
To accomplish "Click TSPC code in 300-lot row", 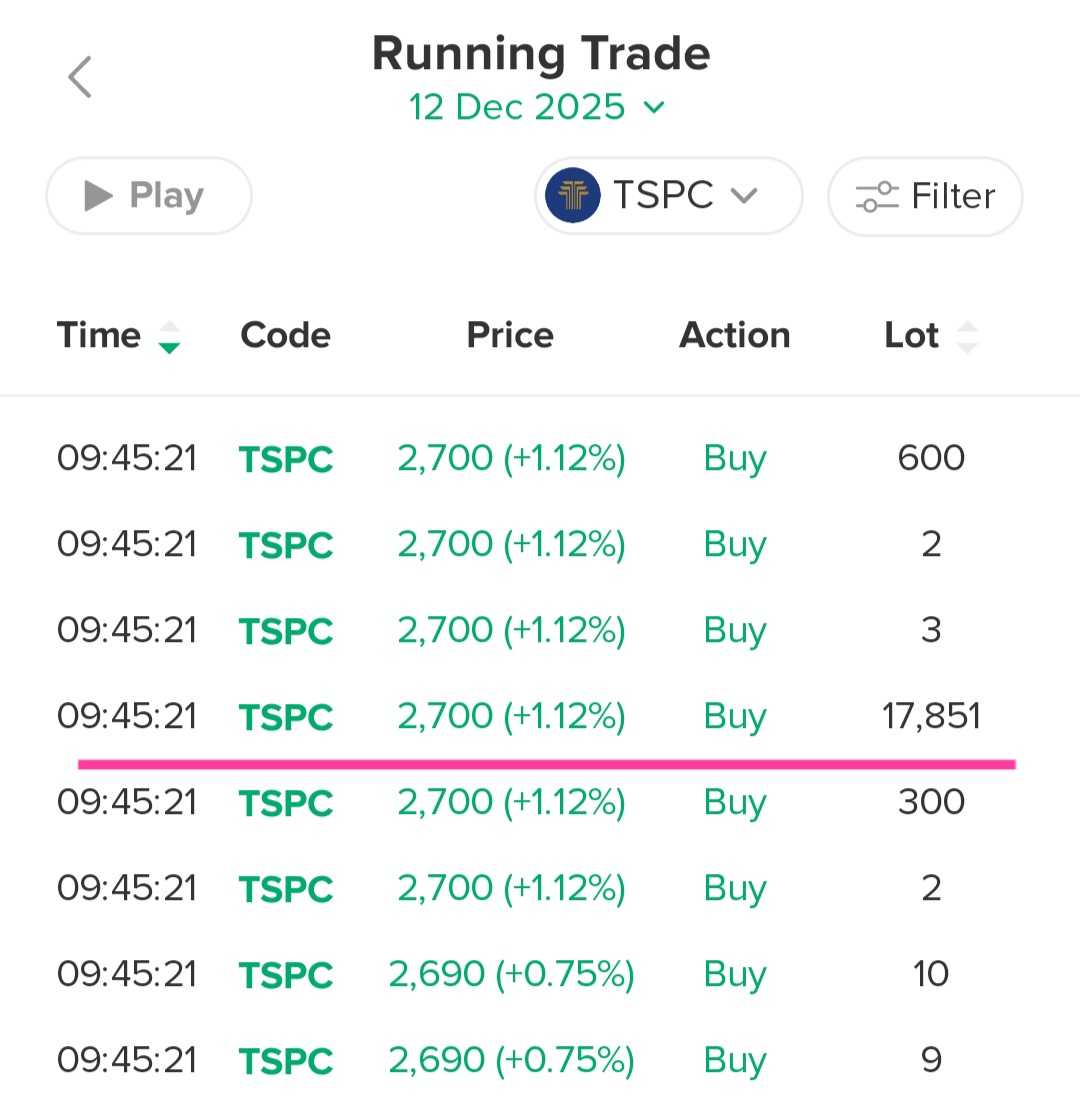I will (286, 803).
